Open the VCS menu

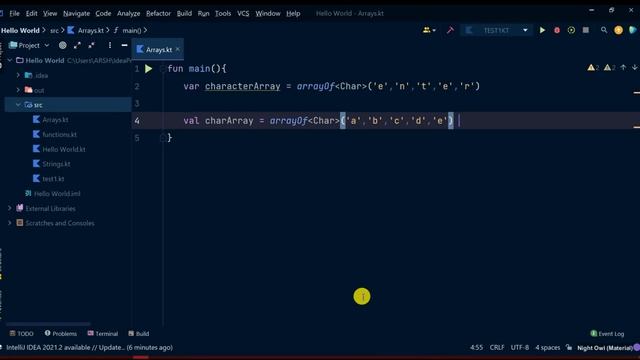[x=243, y=13]
